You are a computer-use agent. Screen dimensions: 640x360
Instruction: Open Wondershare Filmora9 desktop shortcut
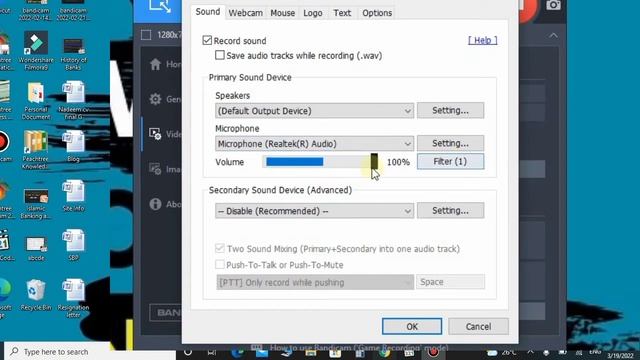pos(36,51)
